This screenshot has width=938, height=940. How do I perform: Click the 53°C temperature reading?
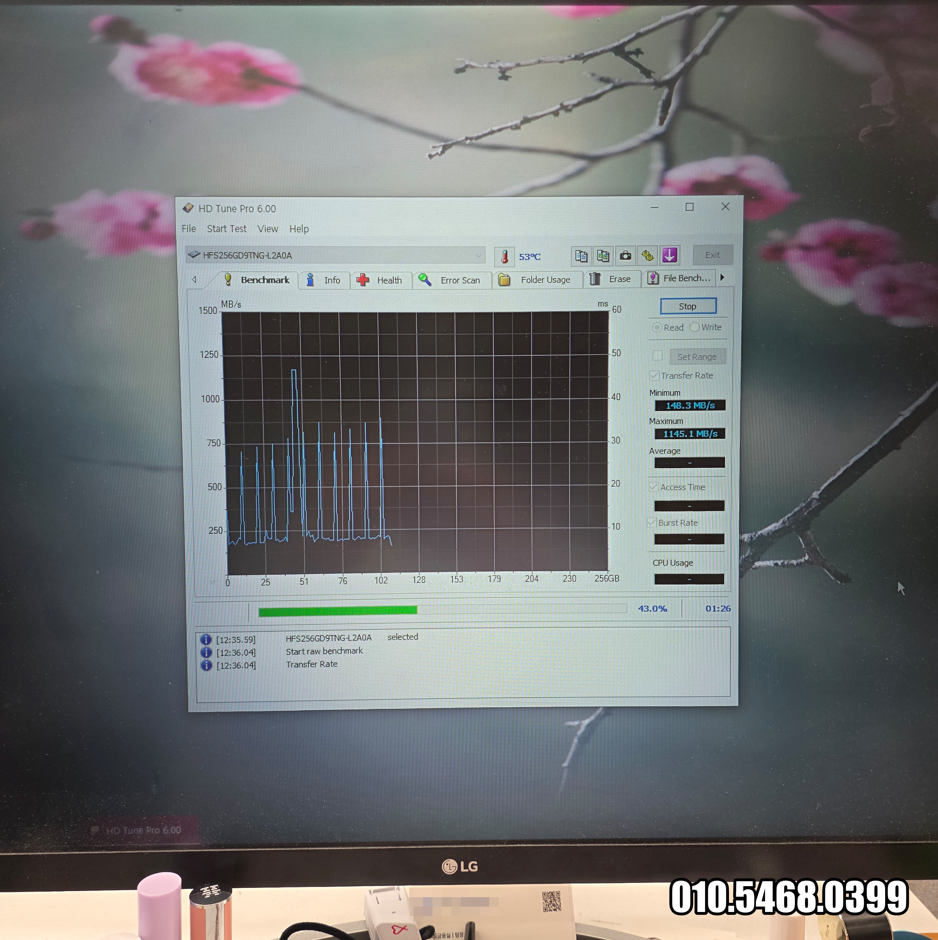pyautogui.click(x=530, y=257)
